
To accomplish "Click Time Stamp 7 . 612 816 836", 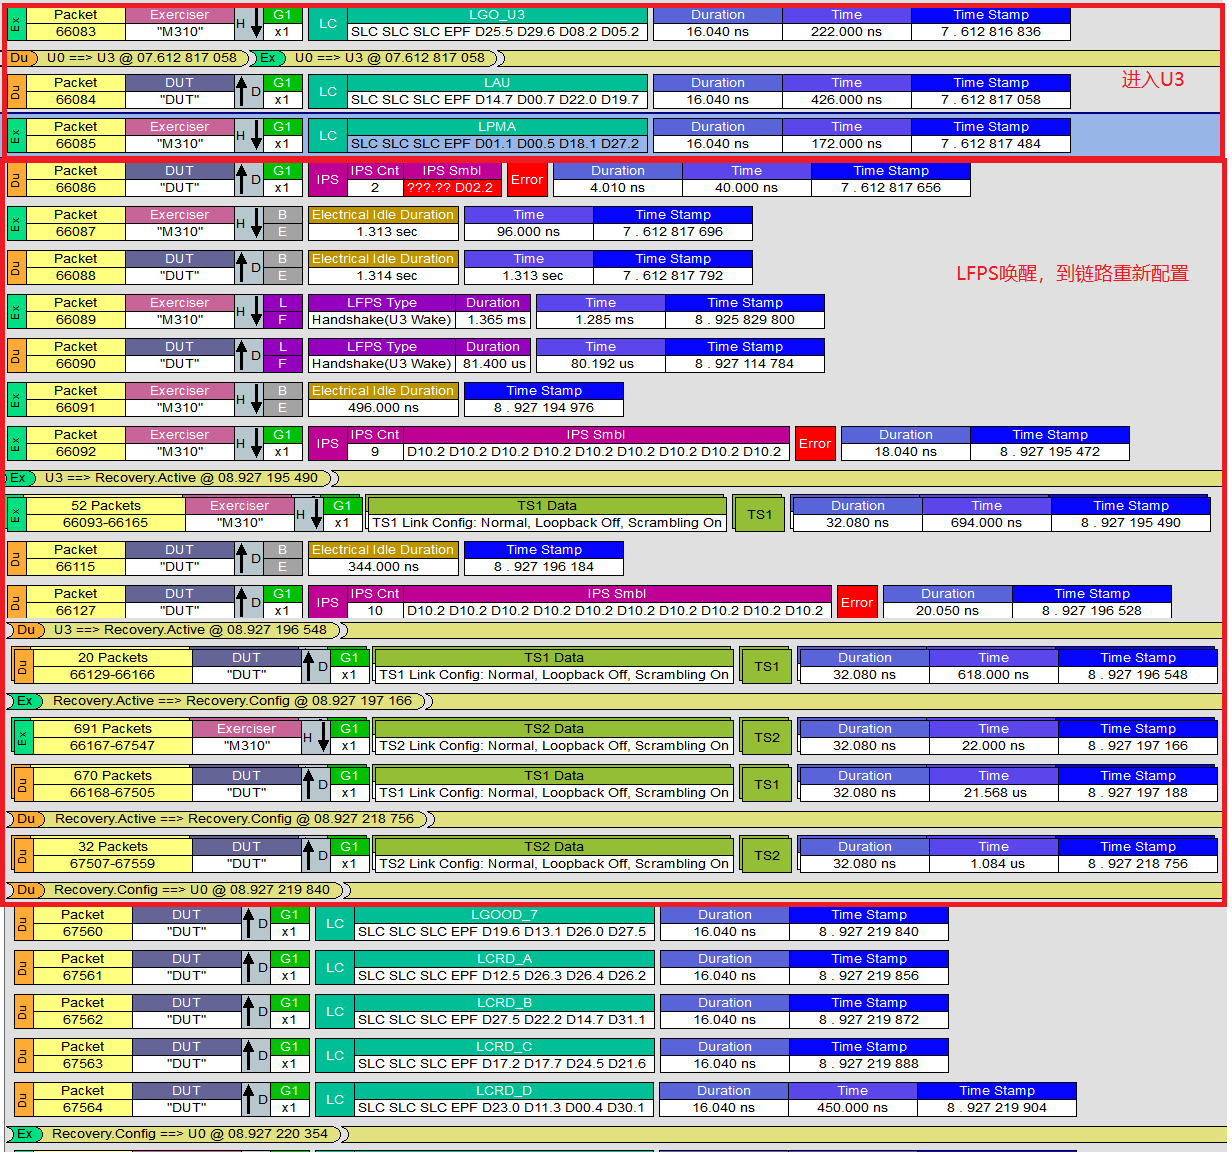I will 991,24.
